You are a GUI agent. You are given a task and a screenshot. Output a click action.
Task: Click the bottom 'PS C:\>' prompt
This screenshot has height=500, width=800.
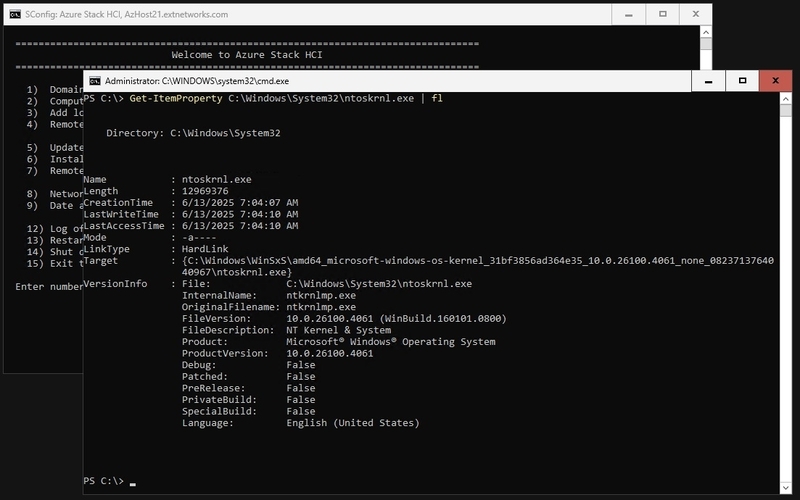(x=104, y=481)
